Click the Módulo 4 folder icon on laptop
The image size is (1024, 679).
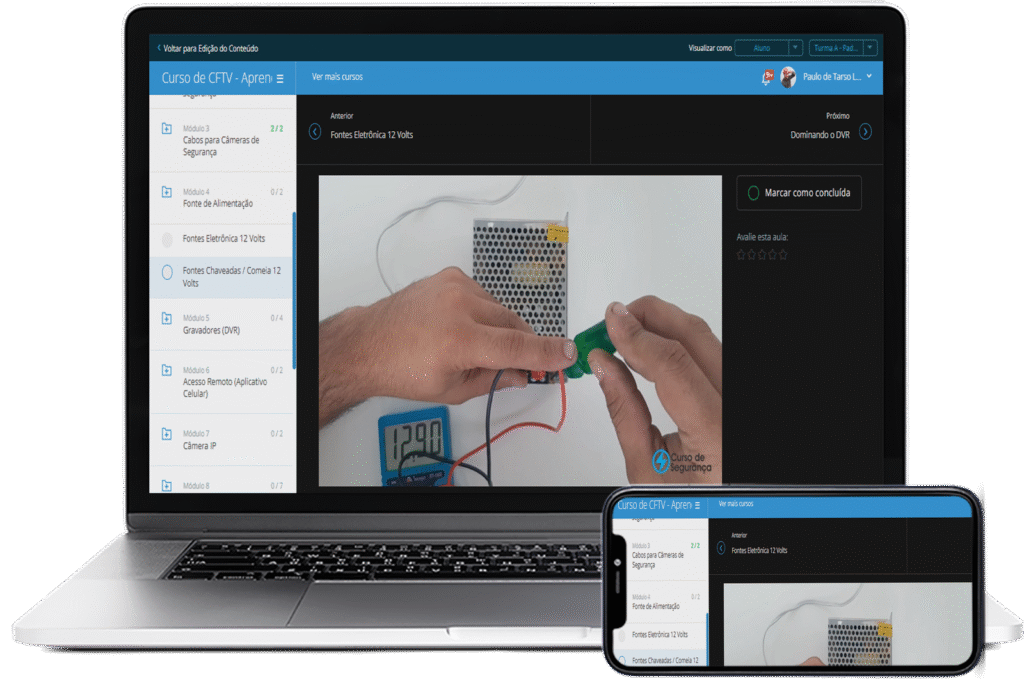[x=167, y=192]
